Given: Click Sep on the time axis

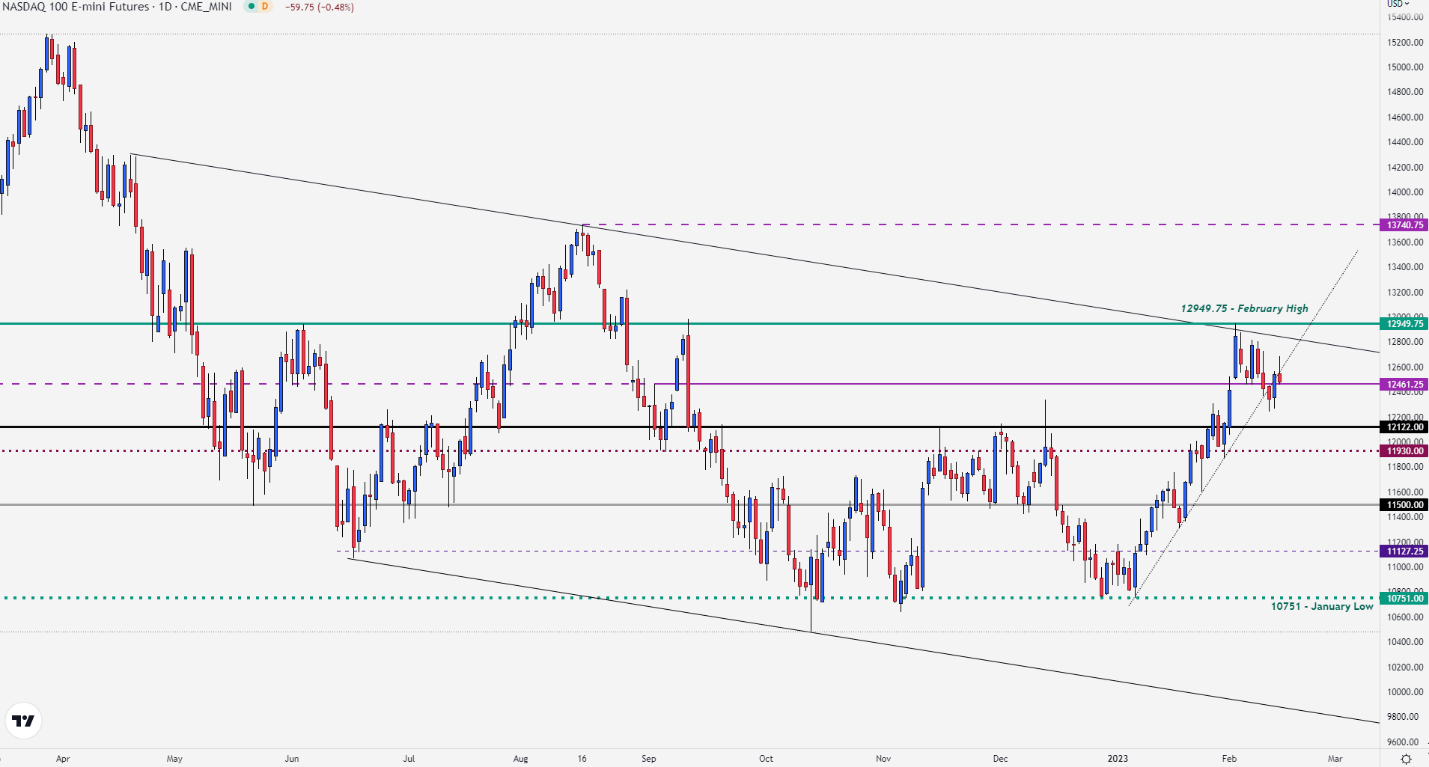Looking at the screenshot, I should pyautogui.click(x=650, y=759).
